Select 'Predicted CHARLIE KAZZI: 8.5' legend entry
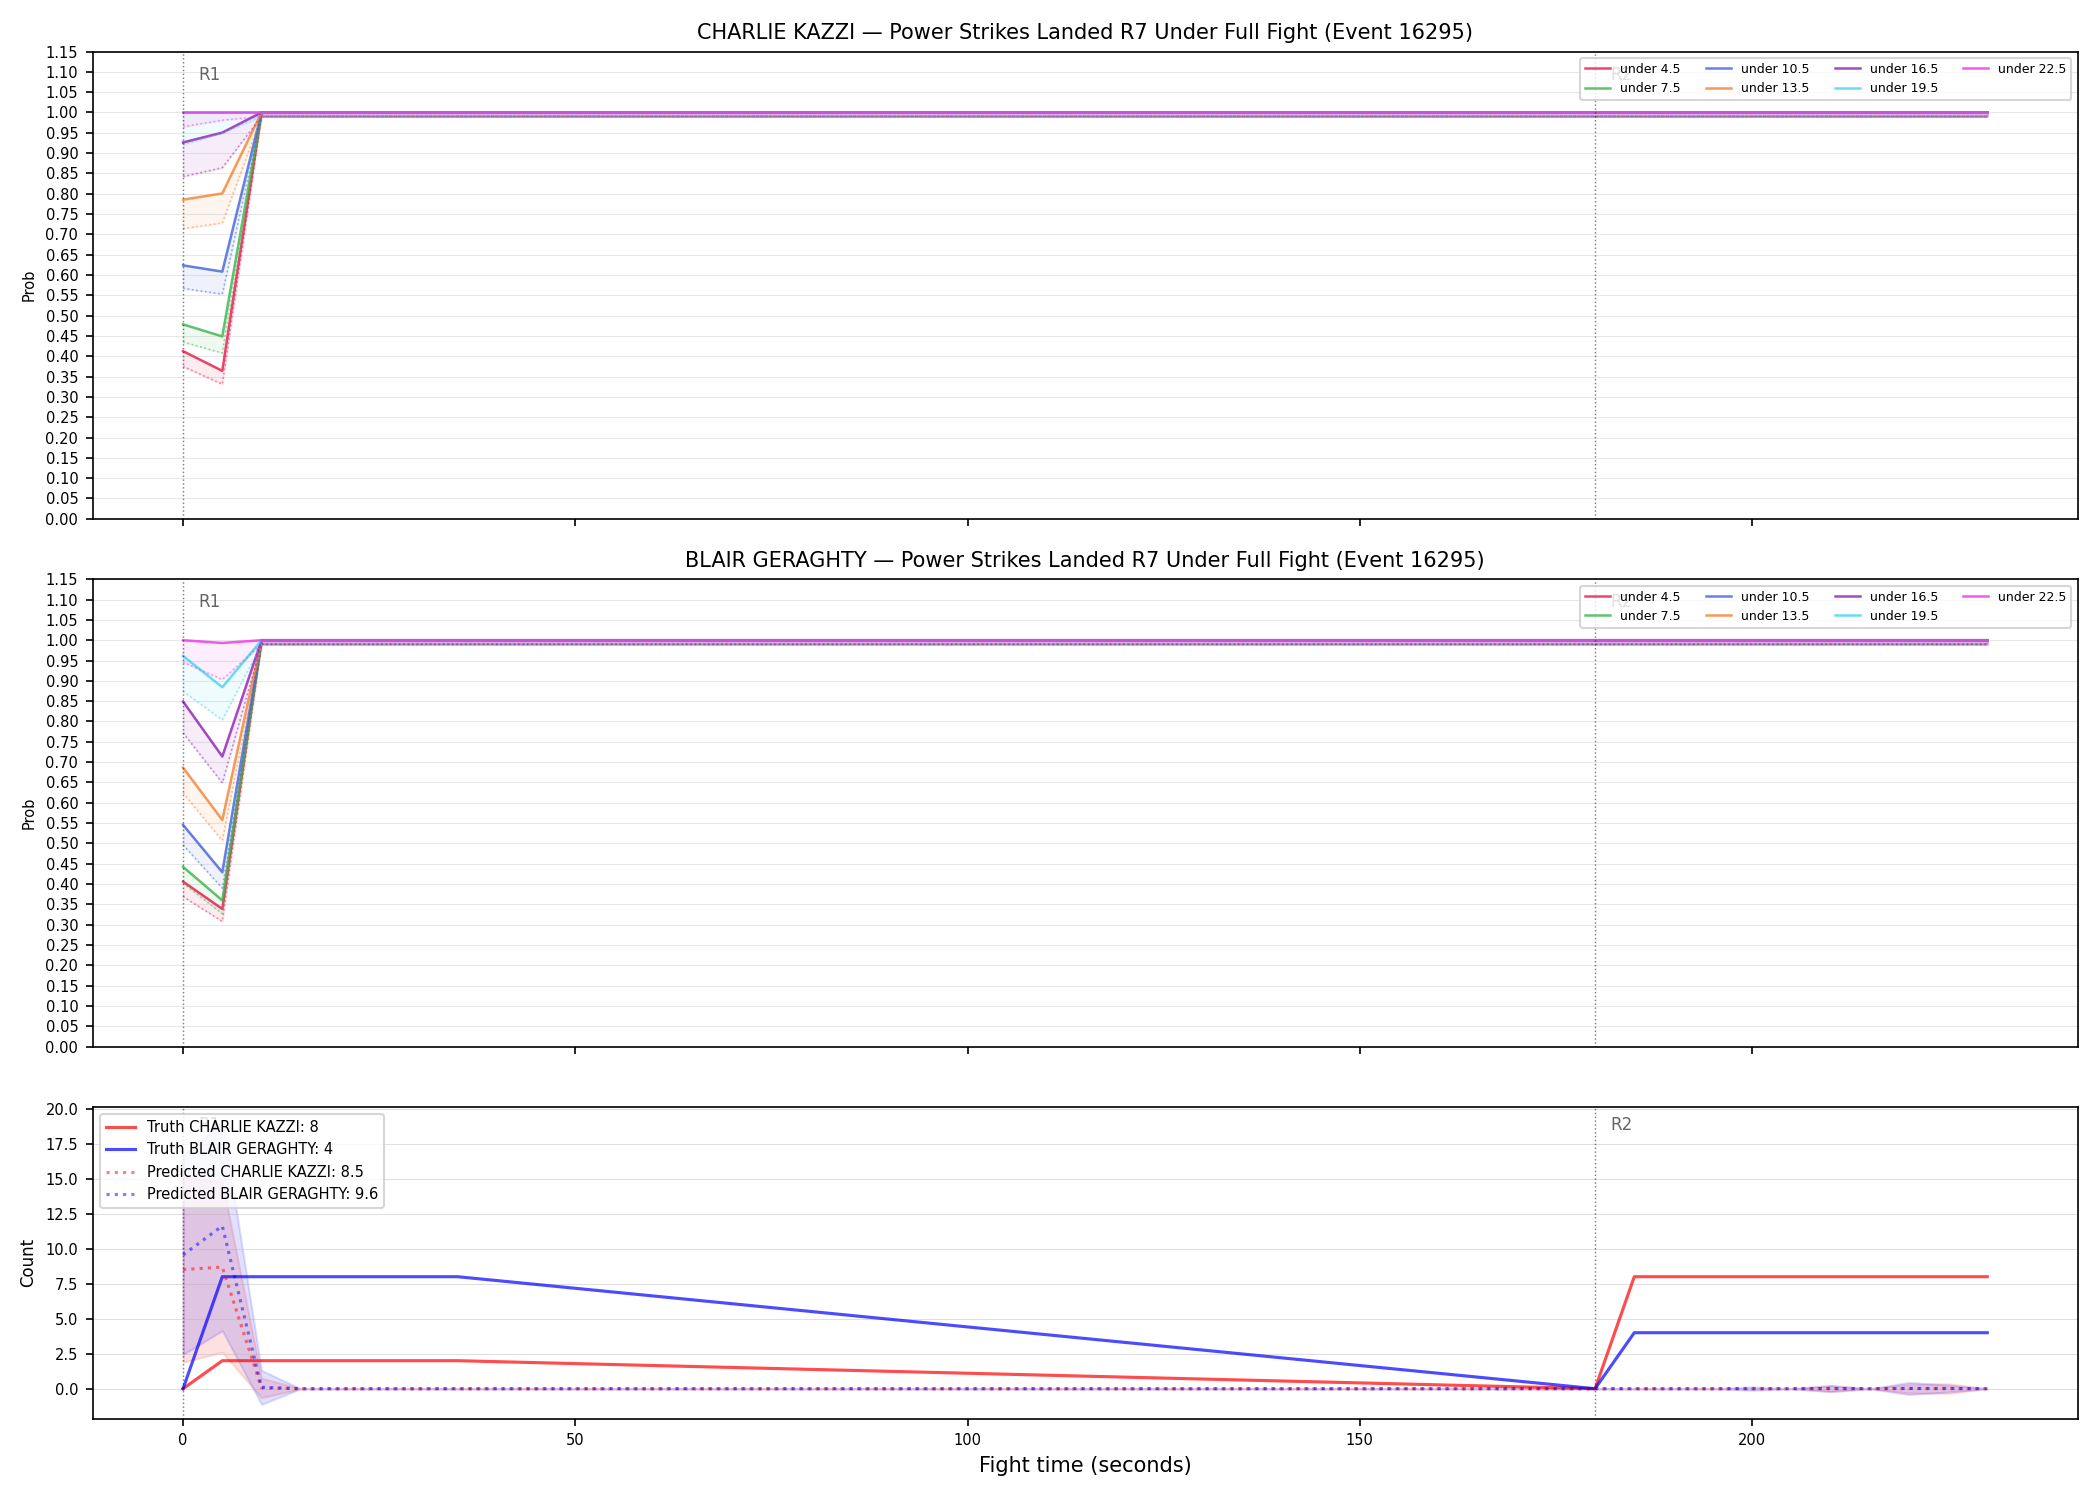This screenshot has height=1500, width=2100. (x=234, y=1172)
